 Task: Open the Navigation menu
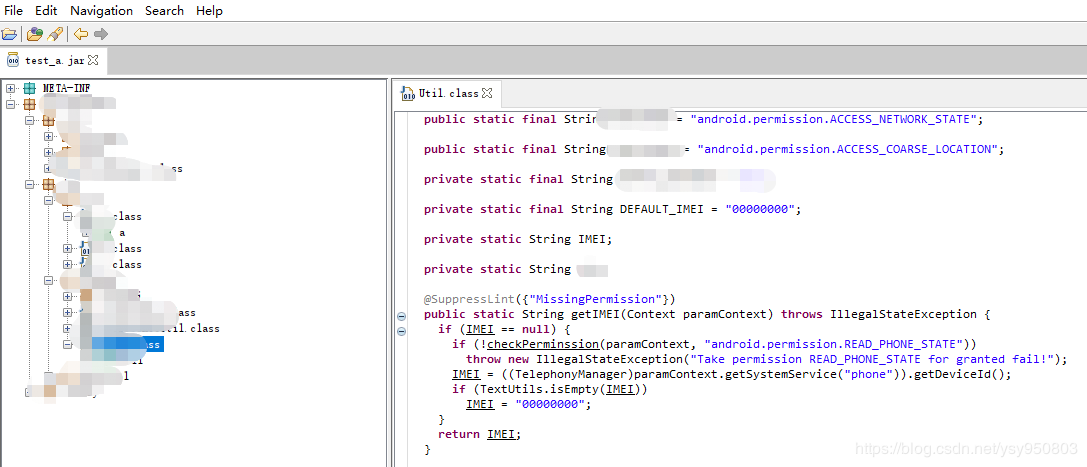pyautogui.click(x=101, y=11)
